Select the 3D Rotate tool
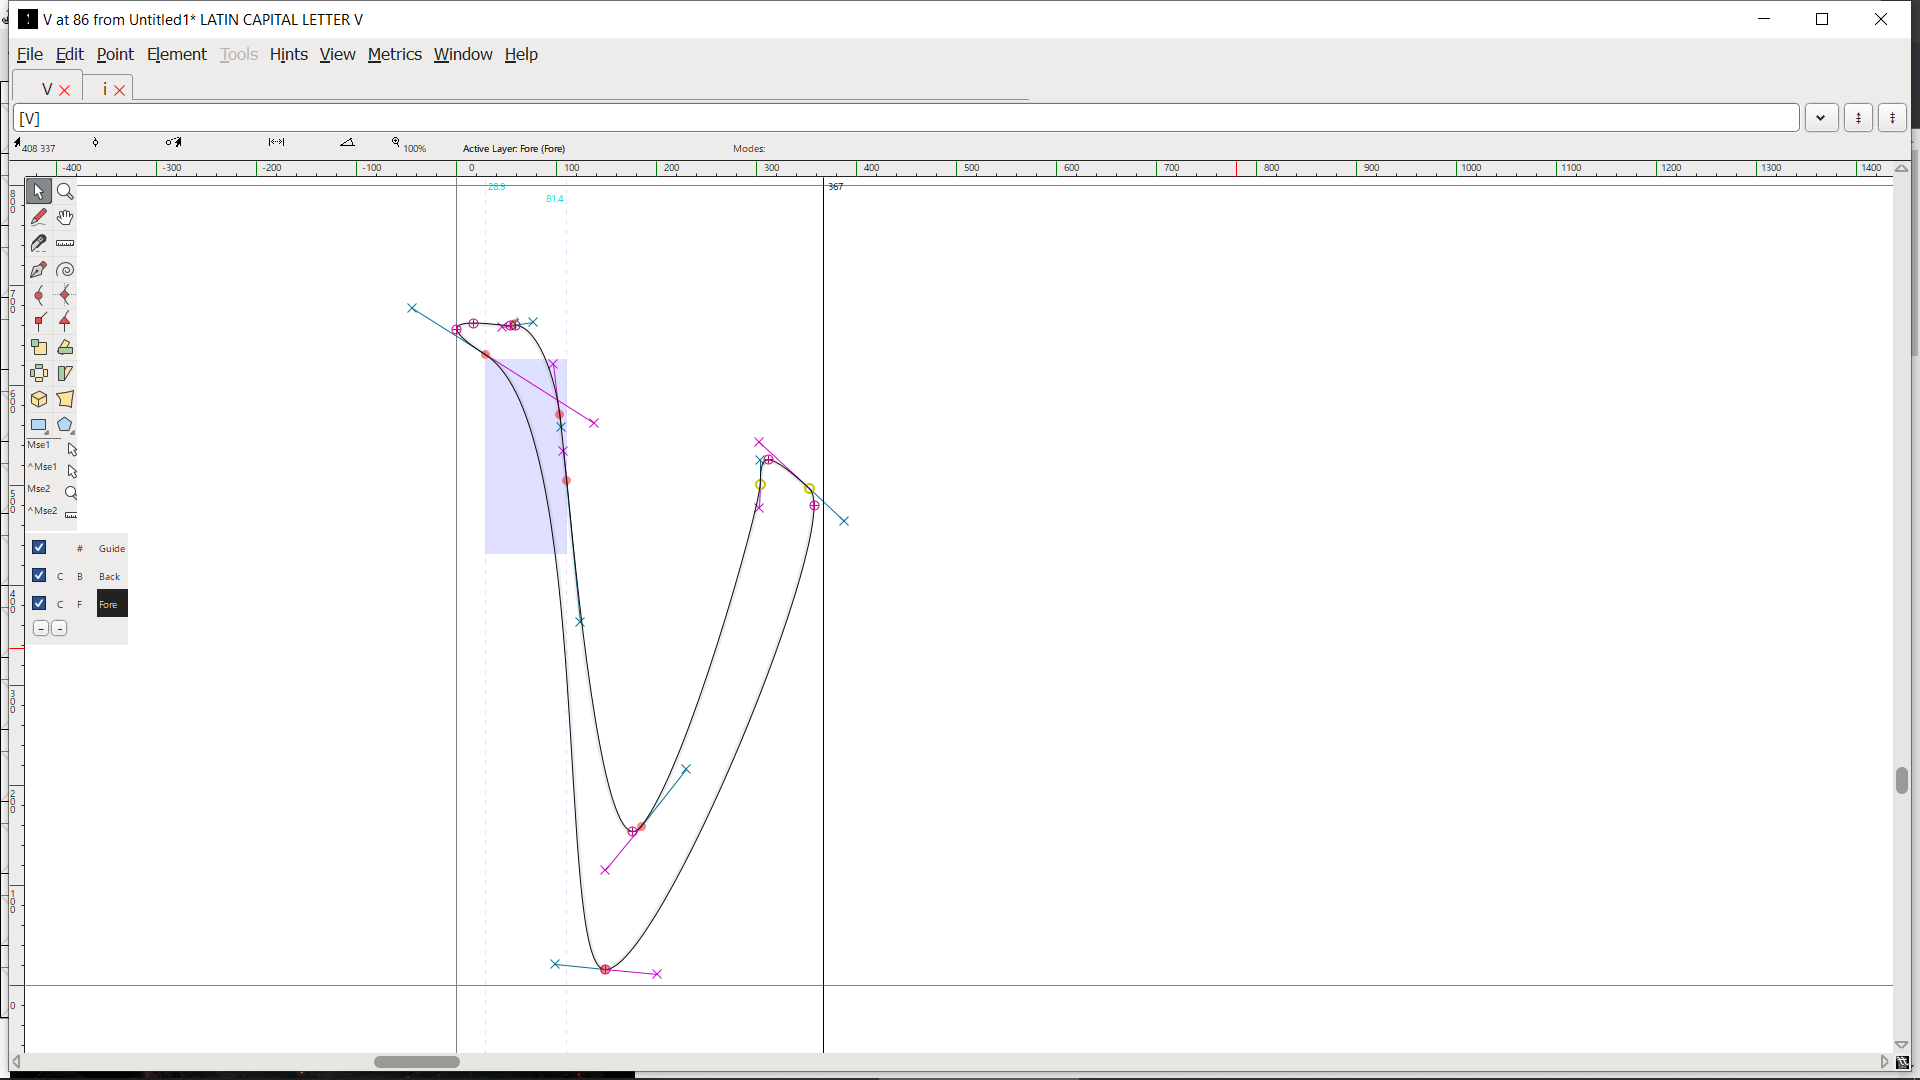Screen dimensions: 1920x1080 tap(39, 399)
